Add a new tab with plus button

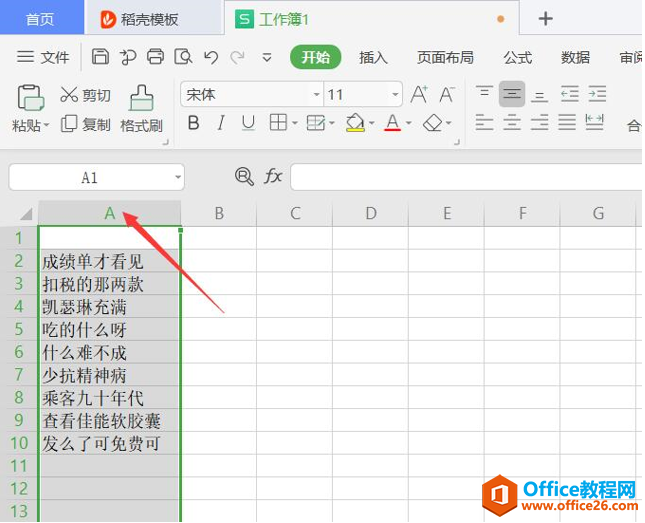click(x=545, y=19)
